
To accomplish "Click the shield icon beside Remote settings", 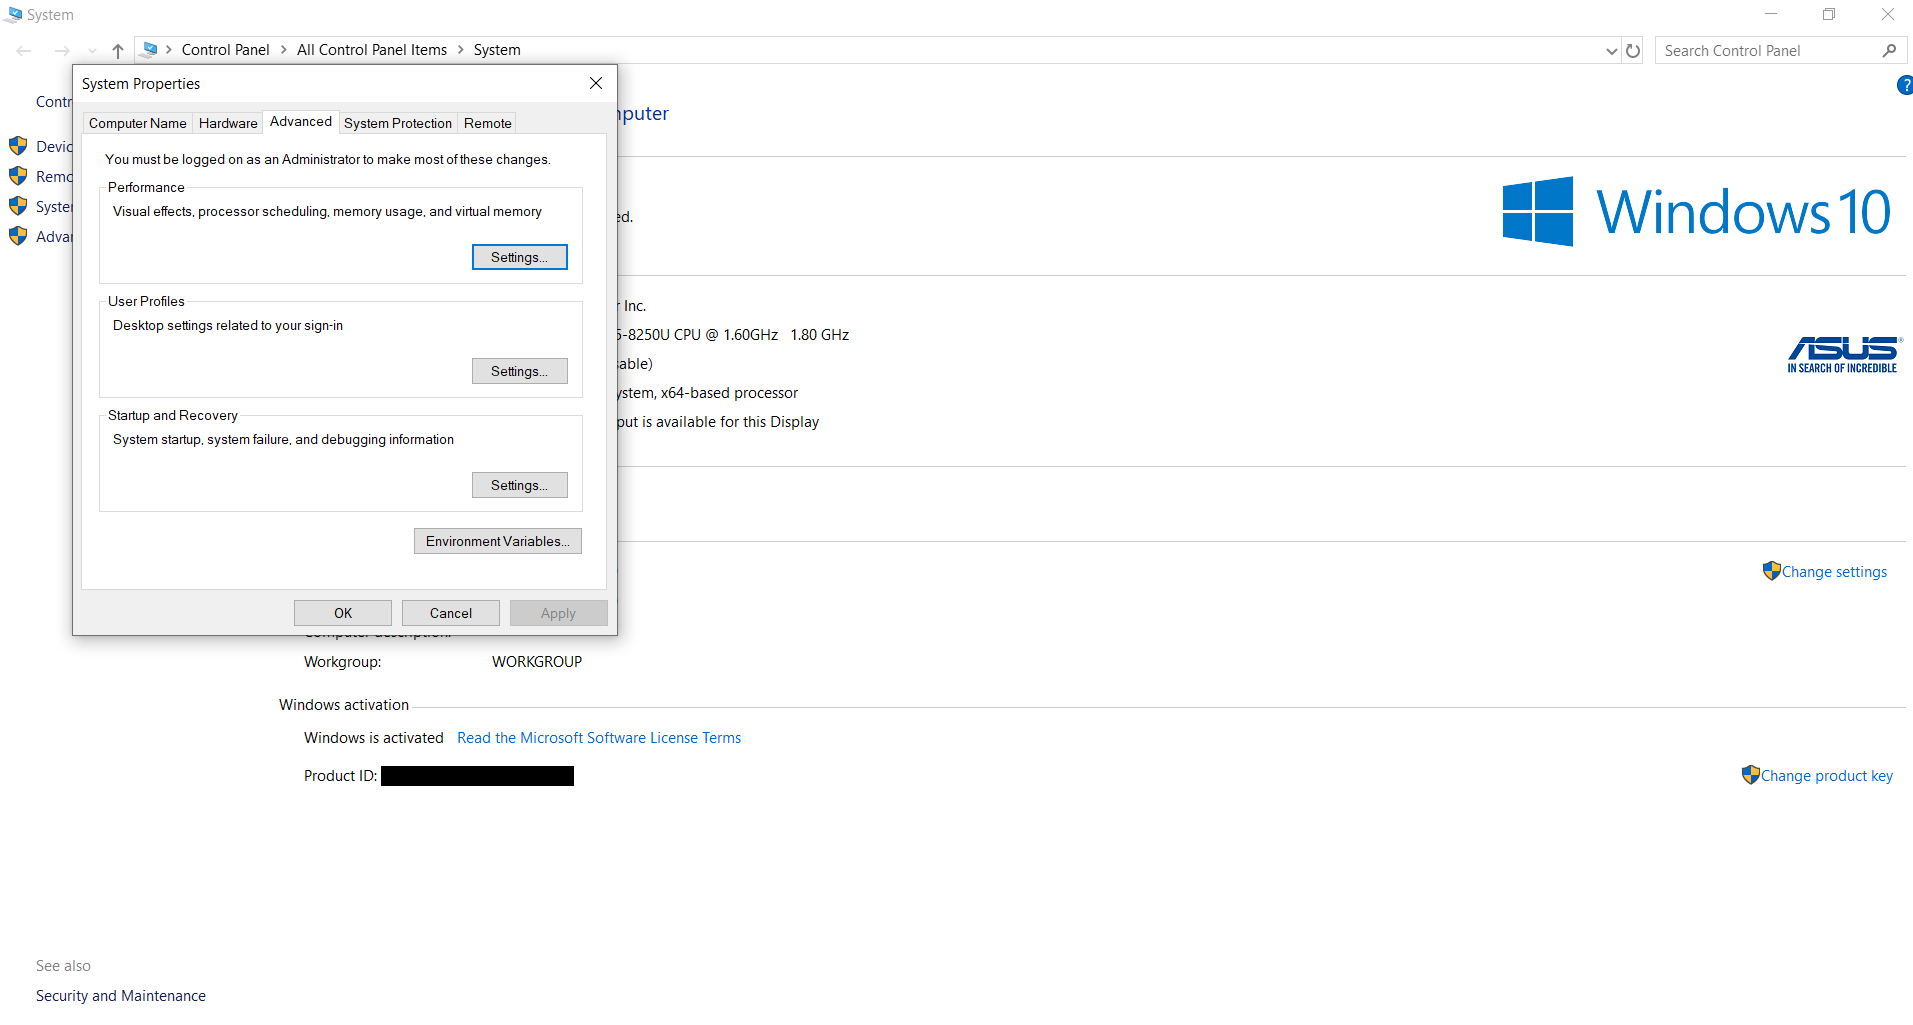I will [18, 176].
